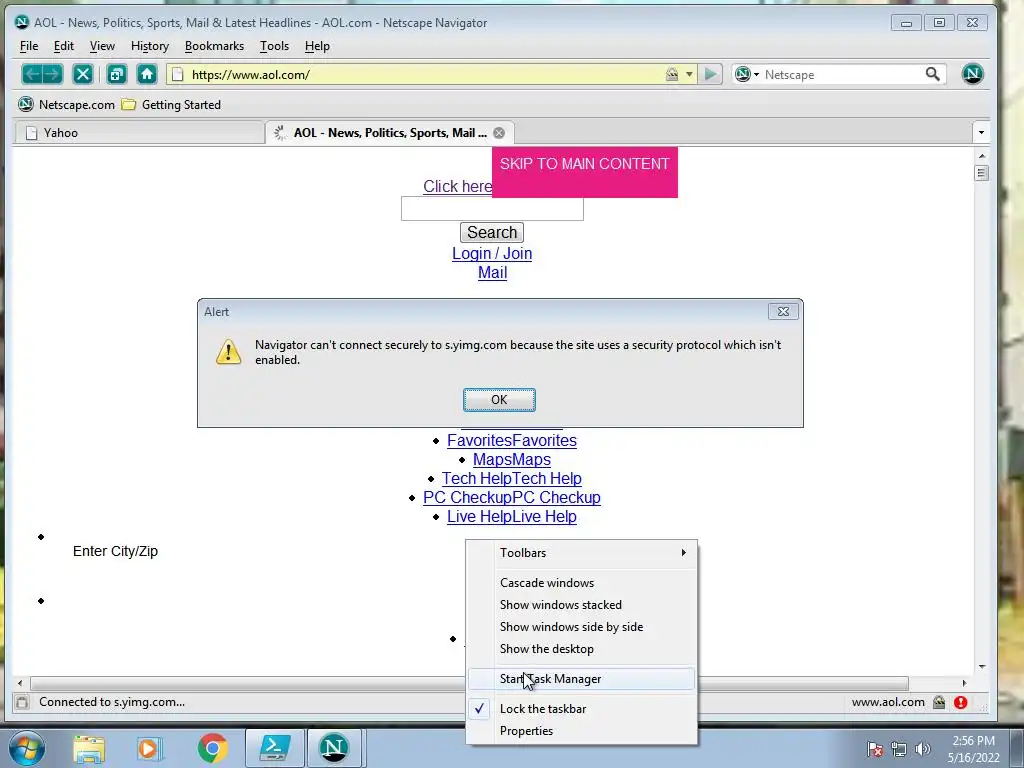Open File Explorer from taskbar
The image size is (1024, 768).
click(x=89, y=748)
